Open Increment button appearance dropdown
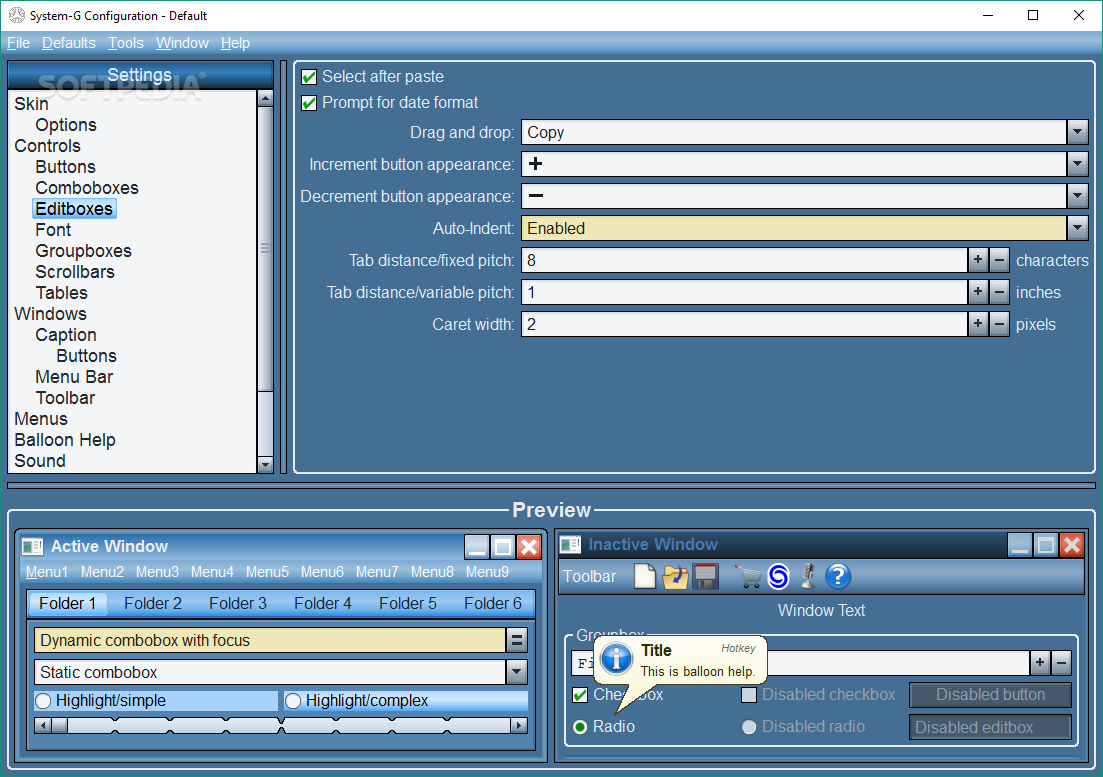The image size is (1103, 777). (x=1077, y=164)
